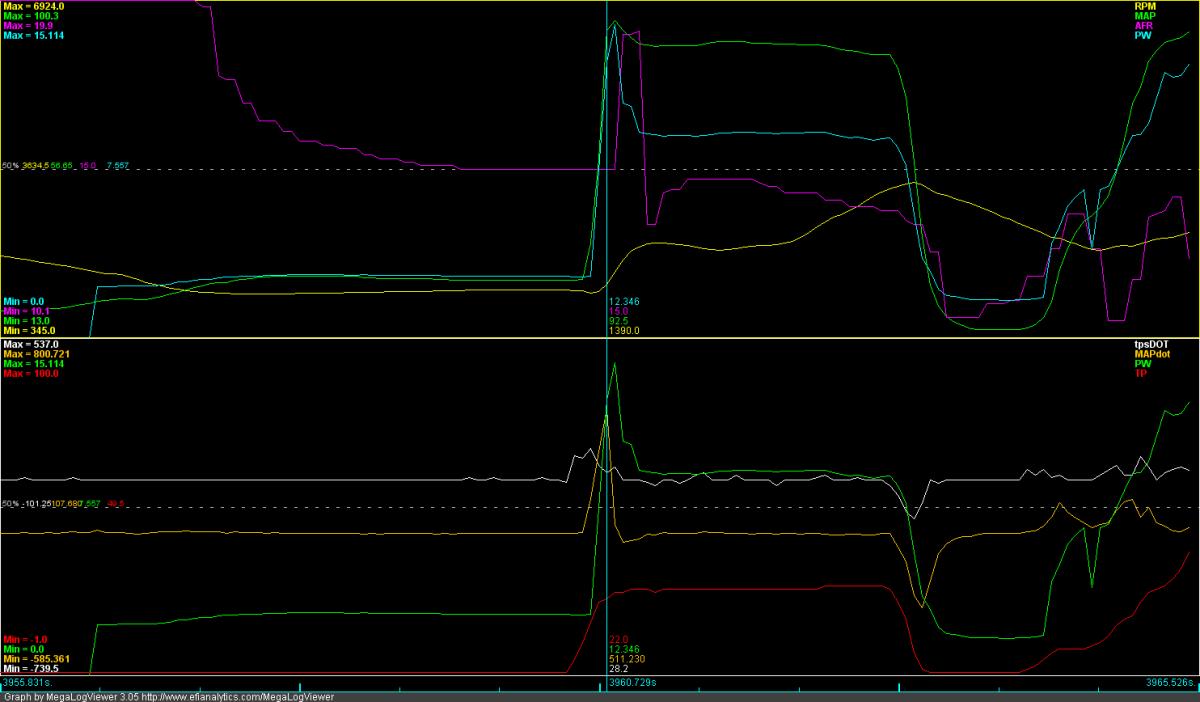Click cyan "Max = 15.114" in RPM graph

[x=34, y=35]
